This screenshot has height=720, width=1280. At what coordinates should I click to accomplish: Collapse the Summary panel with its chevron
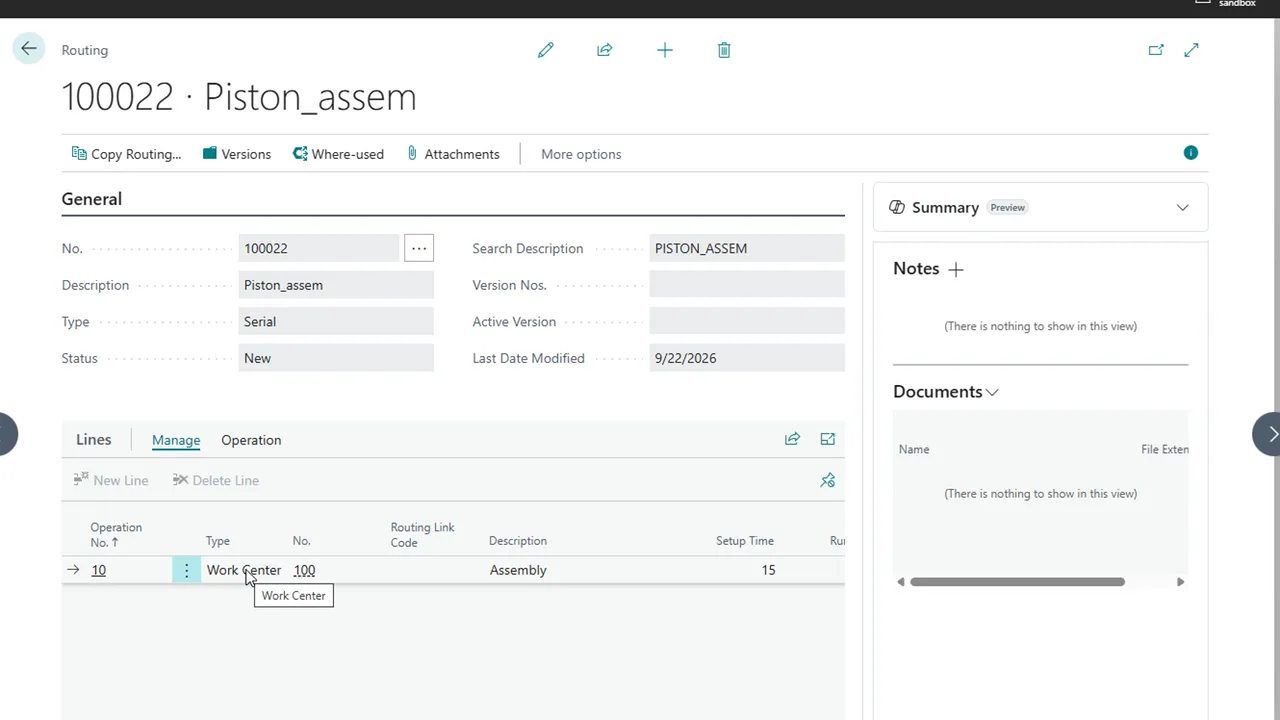click(1182, 208)
